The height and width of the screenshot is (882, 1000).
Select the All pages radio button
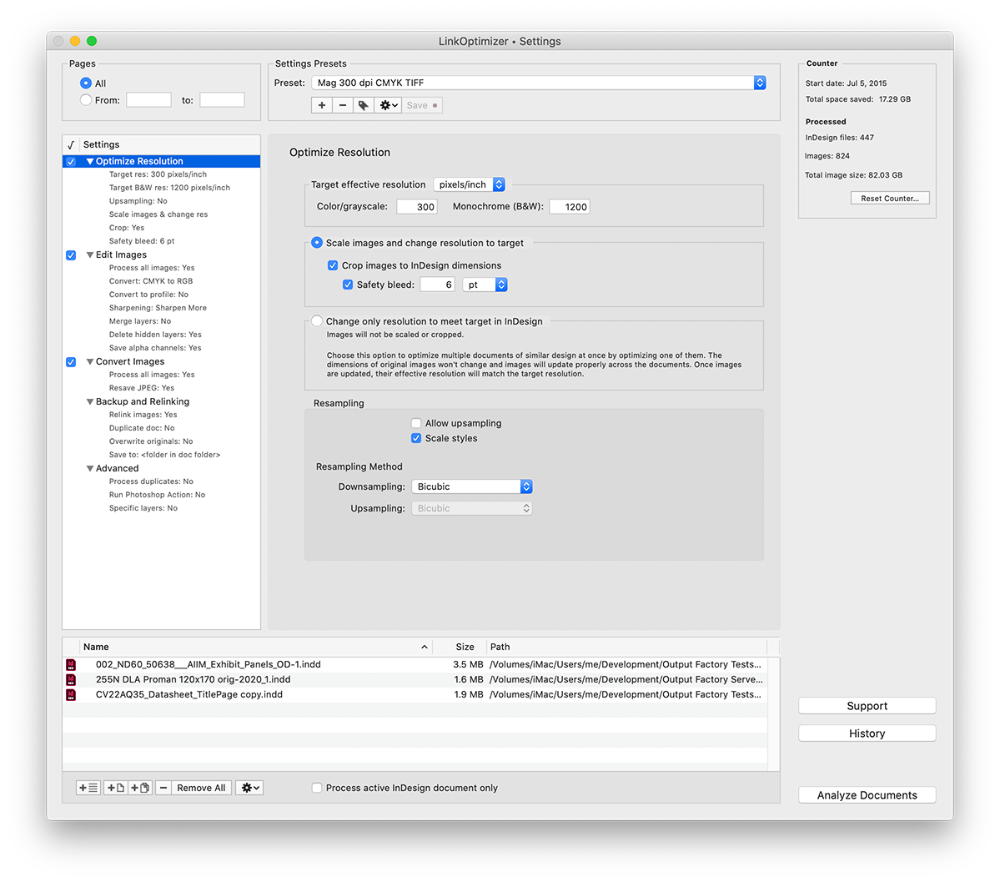[x=85, y=83]
